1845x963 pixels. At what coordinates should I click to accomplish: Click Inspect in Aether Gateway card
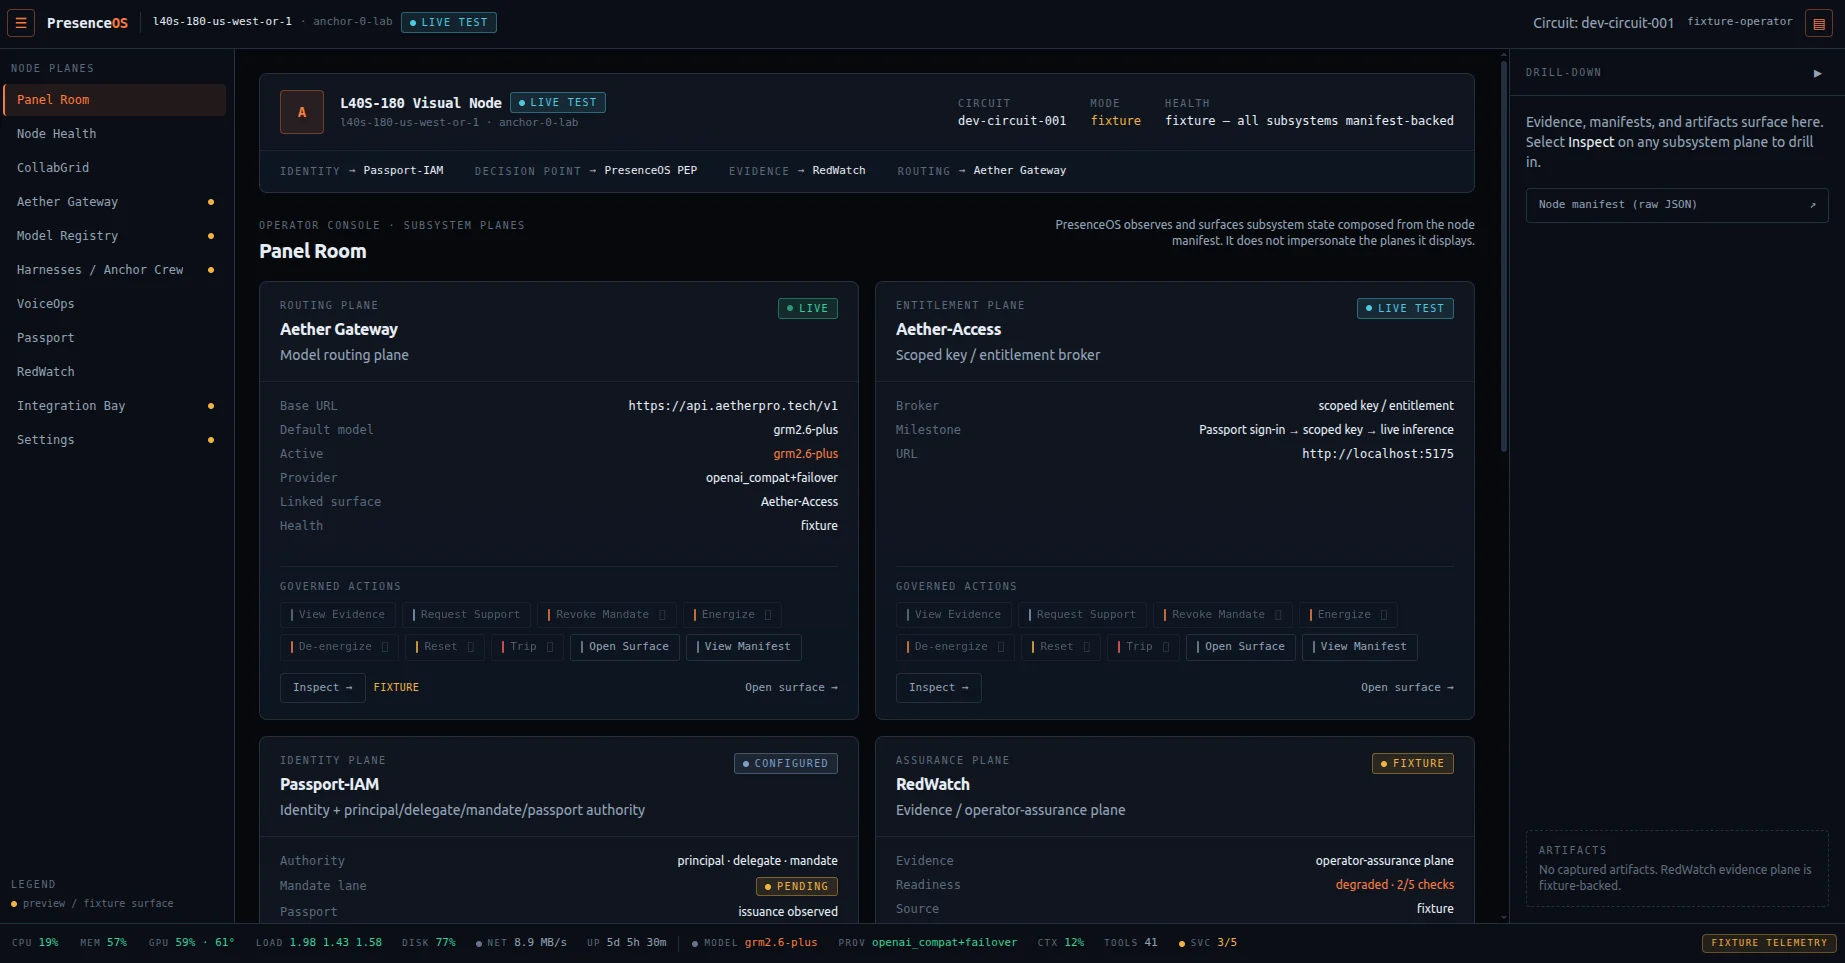(x=323, y=688)
